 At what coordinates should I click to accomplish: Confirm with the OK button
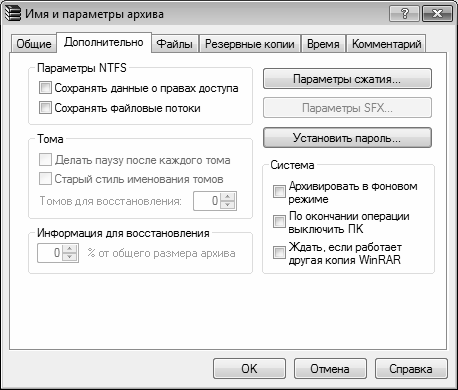point(249,369)
